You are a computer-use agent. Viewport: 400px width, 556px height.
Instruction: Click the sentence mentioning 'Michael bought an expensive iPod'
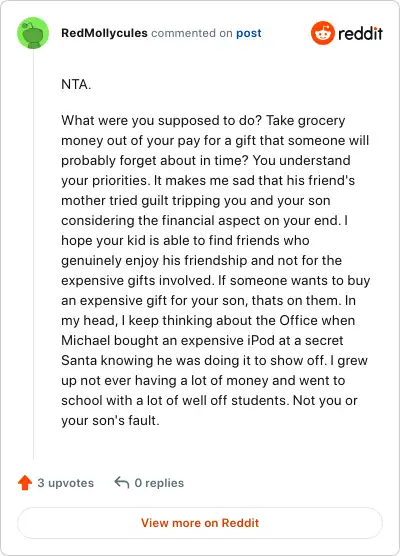[x=202, y=340]
